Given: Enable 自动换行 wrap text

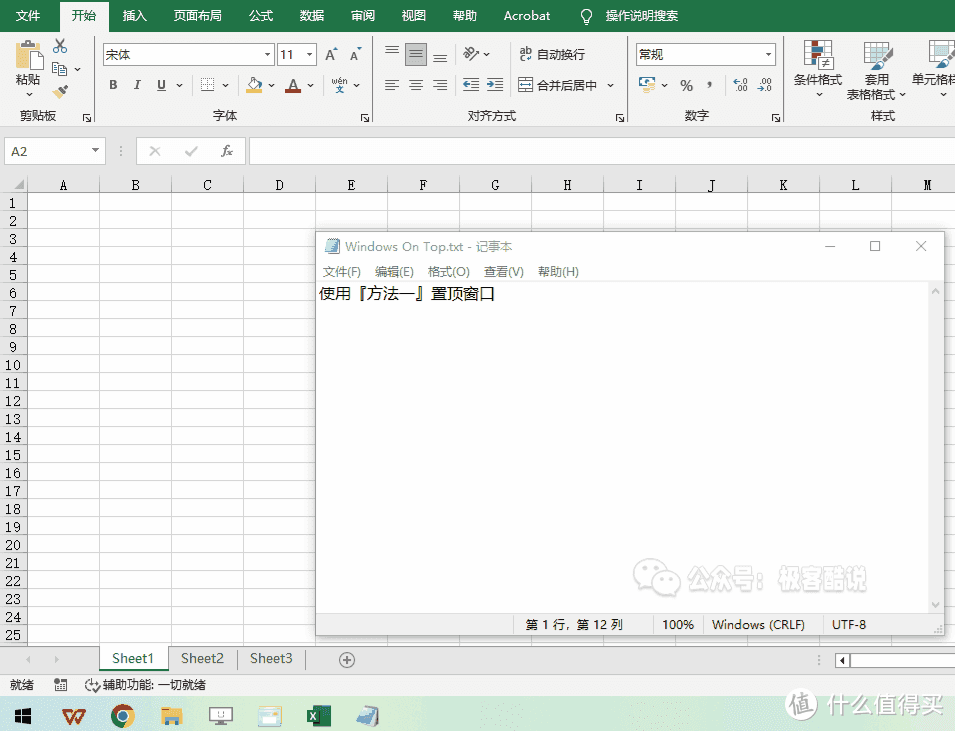Looking at the screenshot, I should point(552,54).
